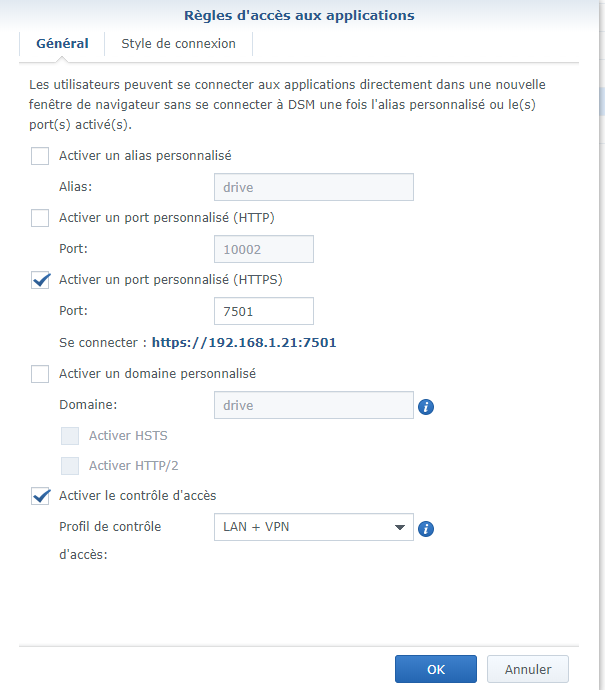Click the Annuler button
This screenshot has width=605, height=690.
527,669
